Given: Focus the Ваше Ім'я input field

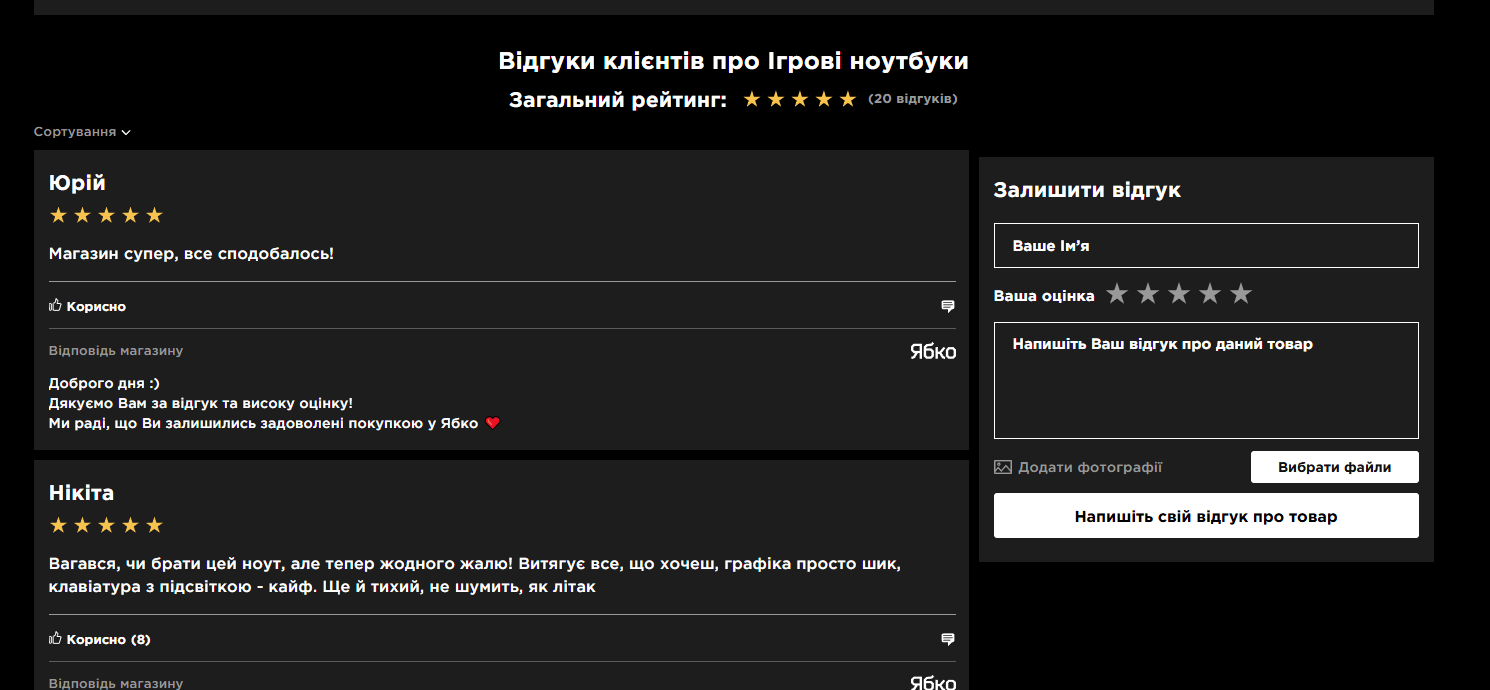Looking at the screenshot, I should (1206, 245).
